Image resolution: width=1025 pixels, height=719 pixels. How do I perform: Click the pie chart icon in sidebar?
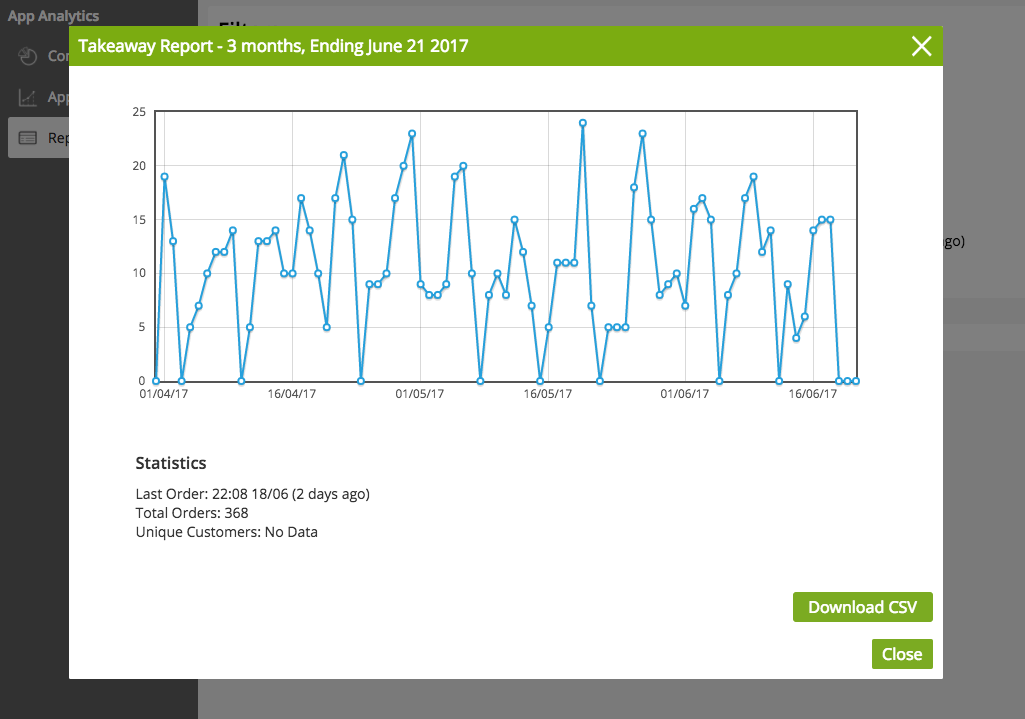(x=28, y=56)
